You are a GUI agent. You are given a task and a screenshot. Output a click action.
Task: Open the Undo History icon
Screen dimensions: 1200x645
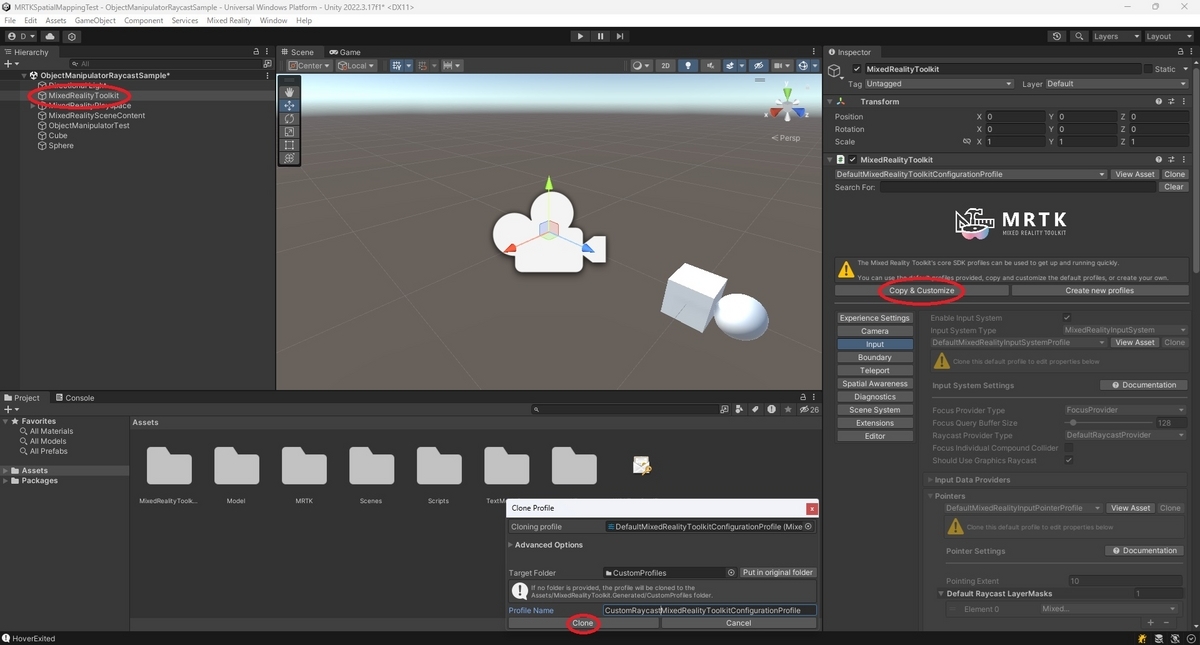tap(1057, 36)
